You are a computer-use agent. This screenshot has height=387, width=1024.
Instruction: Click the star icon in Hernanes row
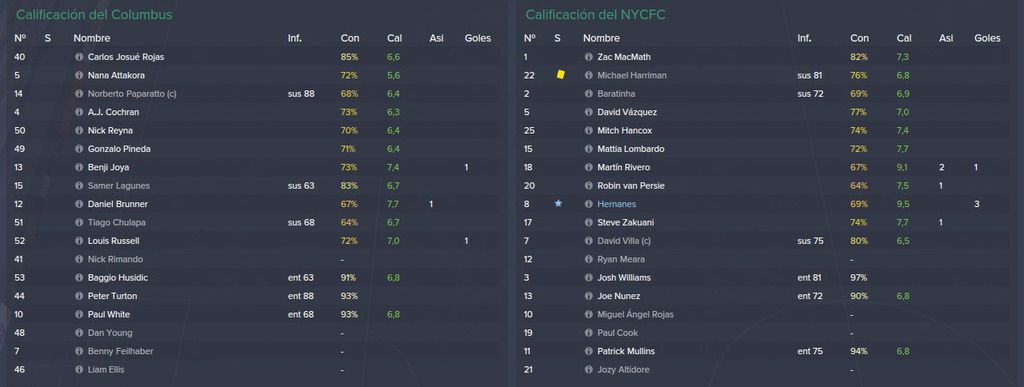(x=558, y=204)
